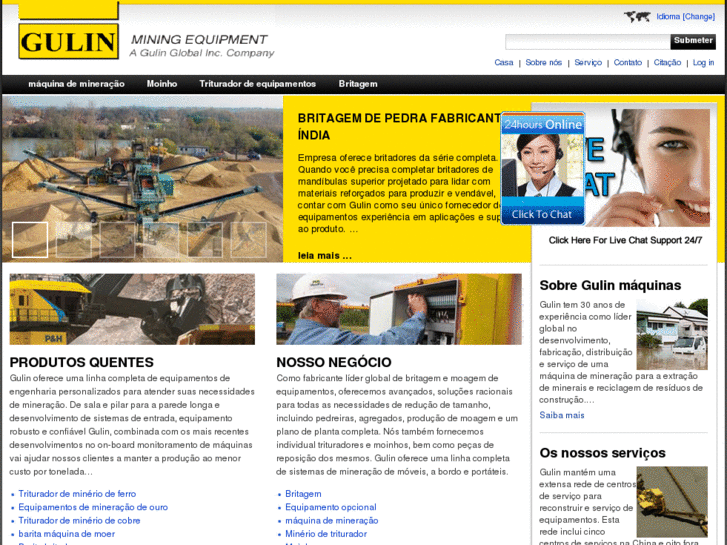Image resolution: width=727 pixels, height=545 pixels.
Task: Open the Serviço link
Action: 588,63
